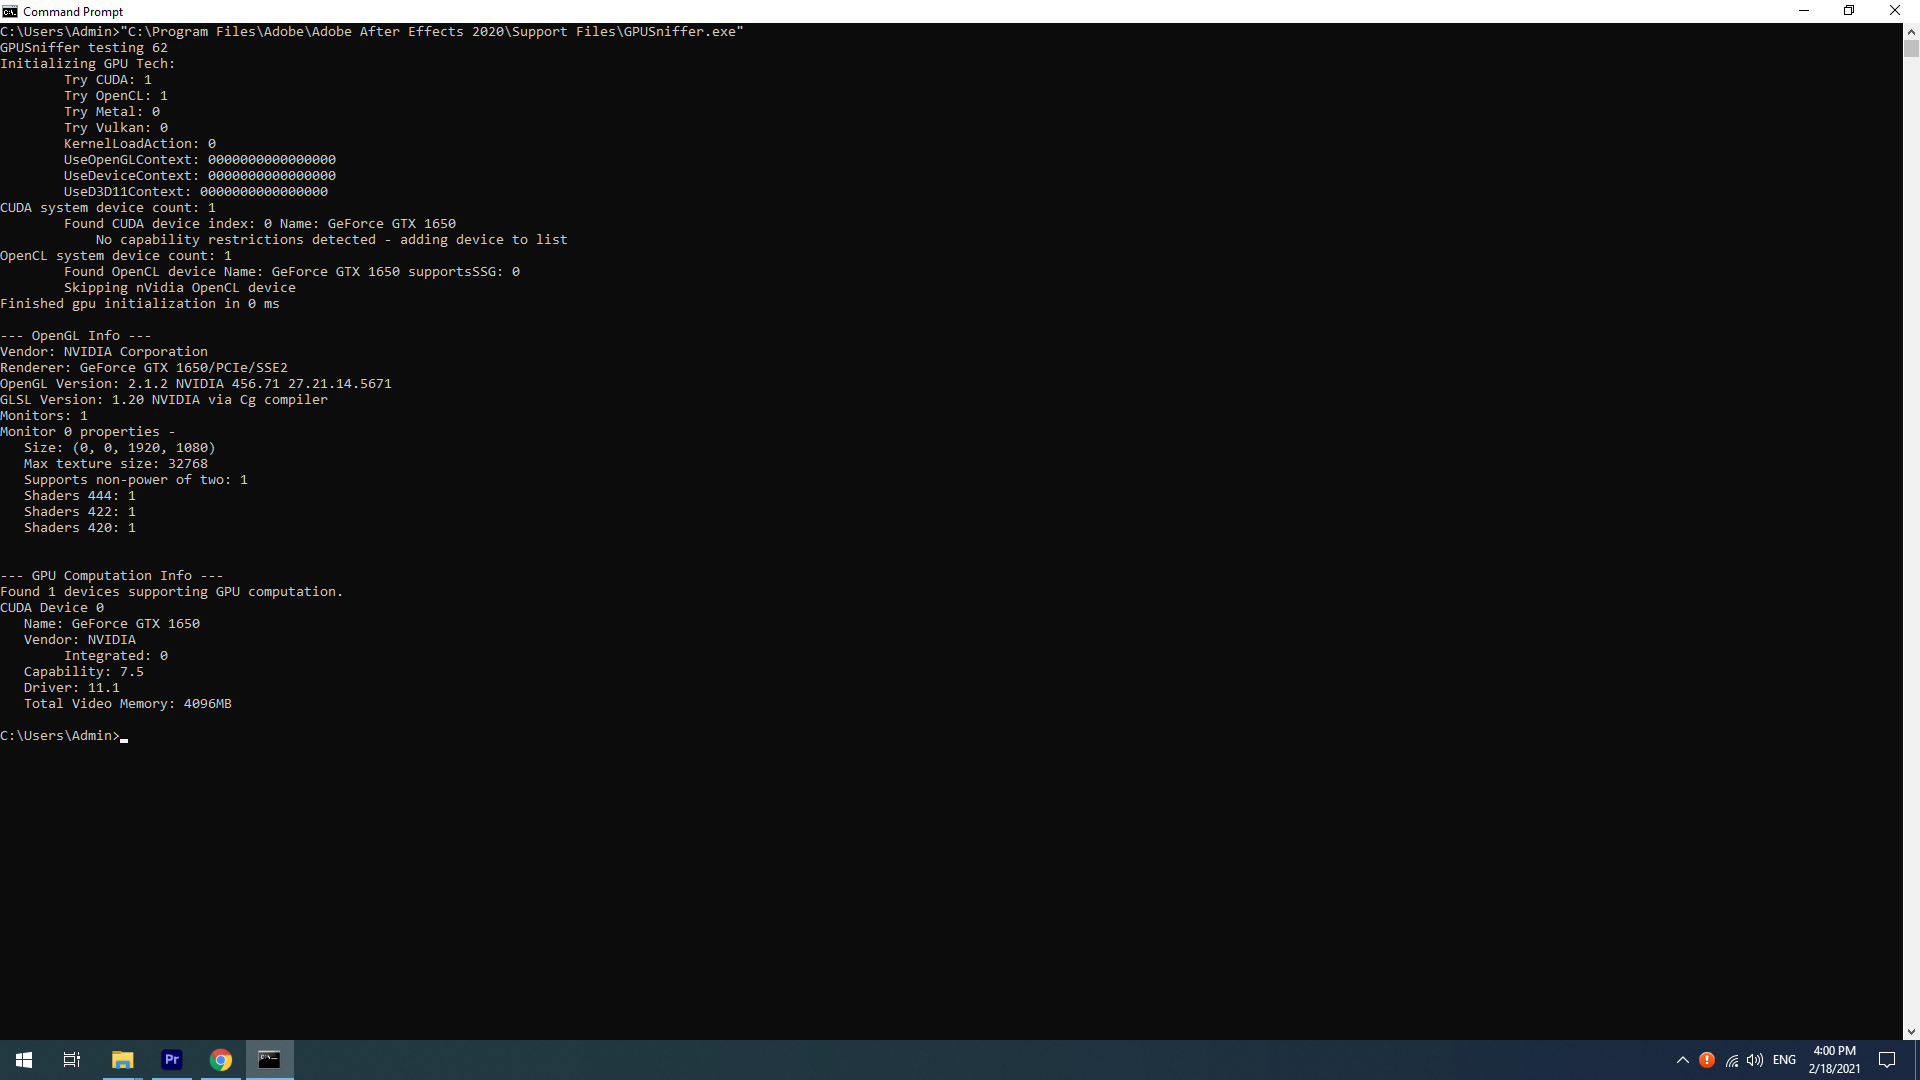Click the 'OpenGL Version: 2.1.2' line
The image size is (1920, 1080).
click(196, 384)
